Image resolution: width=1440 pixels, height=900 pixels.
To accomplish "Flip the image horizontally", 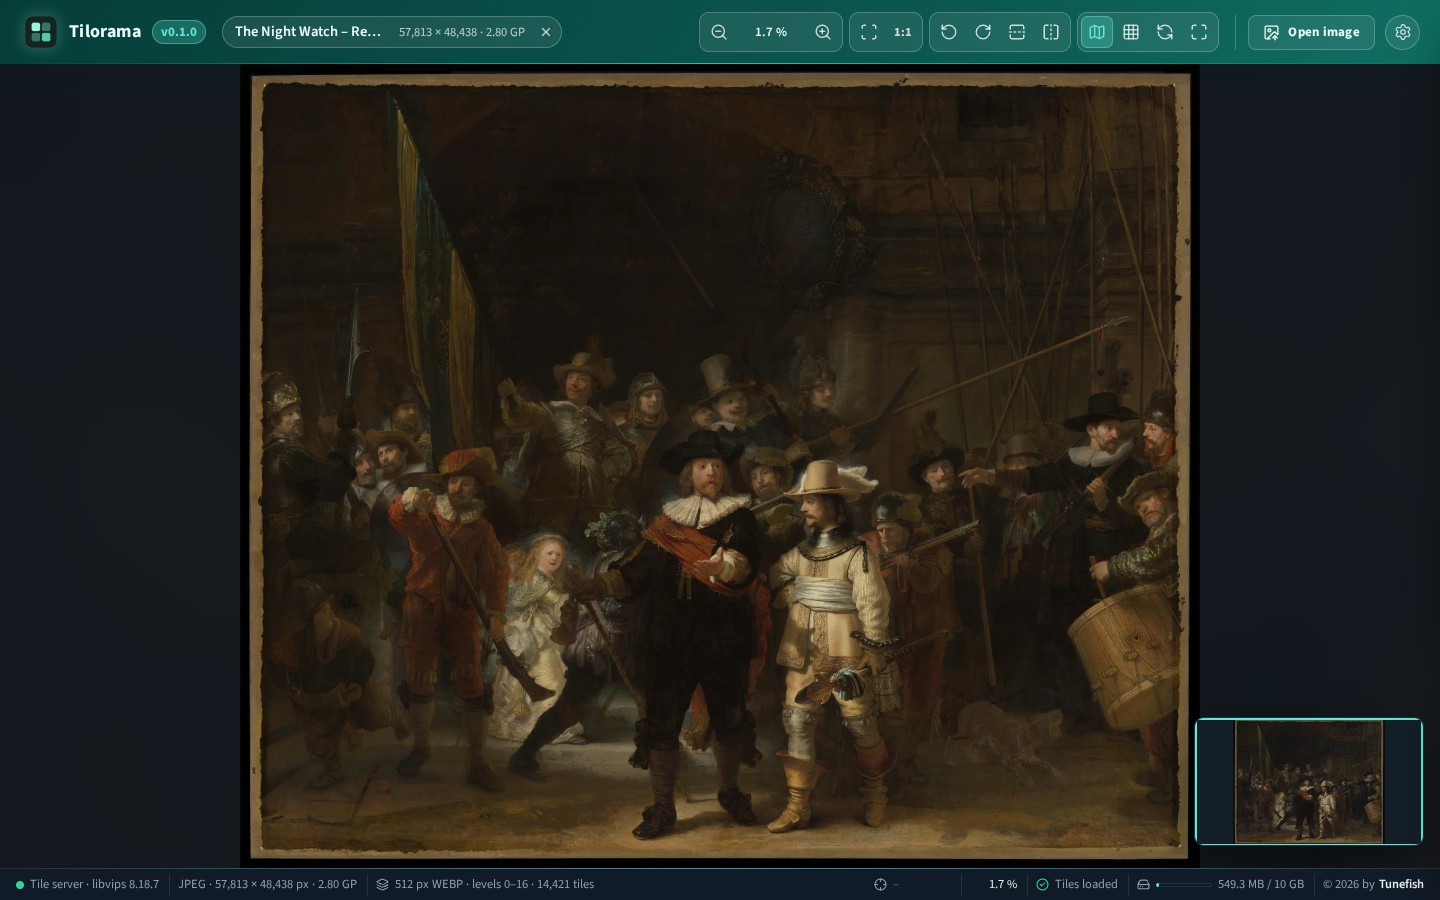I will pos(1051,32).
